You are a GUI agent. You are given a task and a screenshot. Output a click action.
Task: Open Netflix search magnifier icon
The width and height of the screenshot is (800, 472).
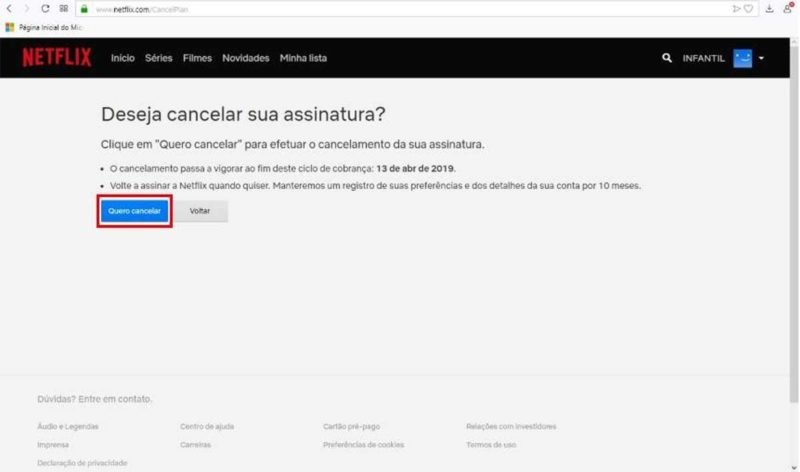[667, 59]
